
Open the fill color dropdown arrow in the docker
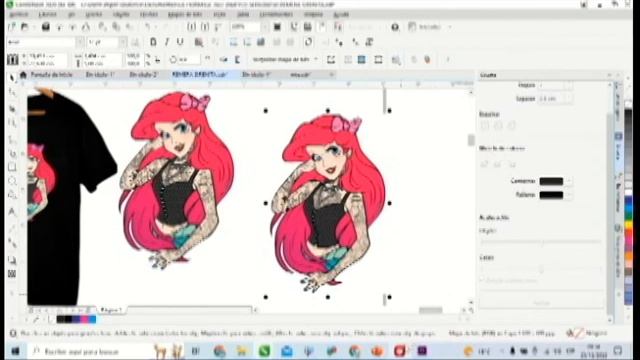569,195
